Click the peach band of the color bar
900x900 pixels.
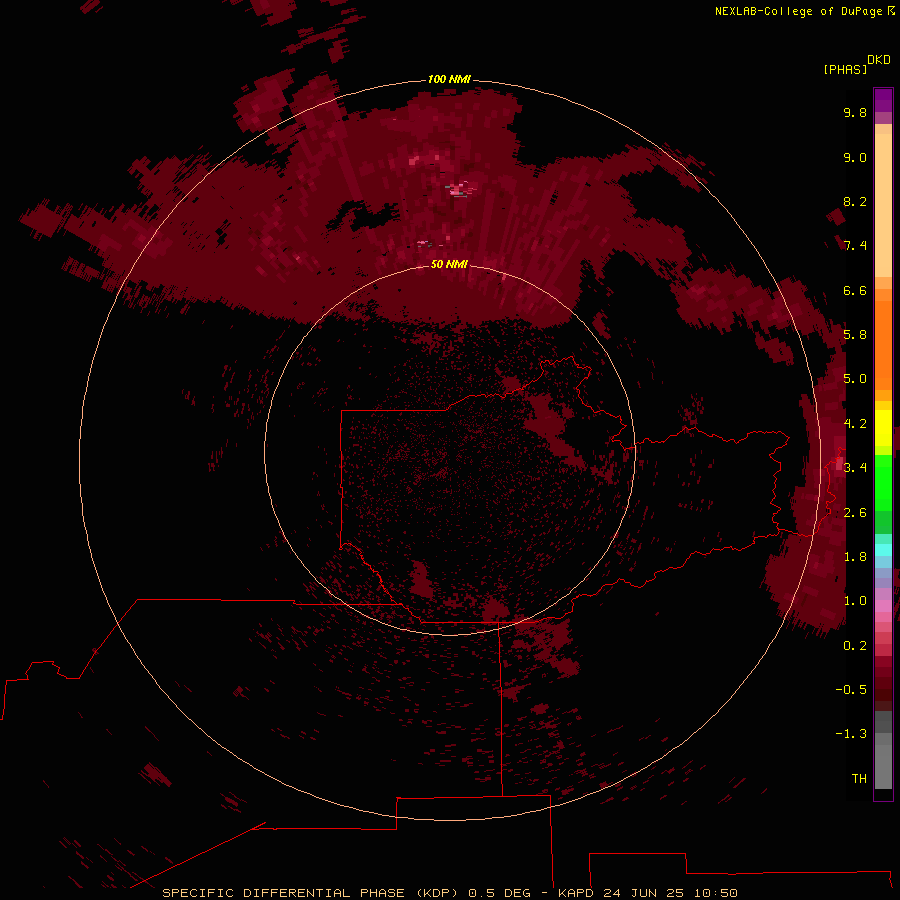(x=883, y=205)
